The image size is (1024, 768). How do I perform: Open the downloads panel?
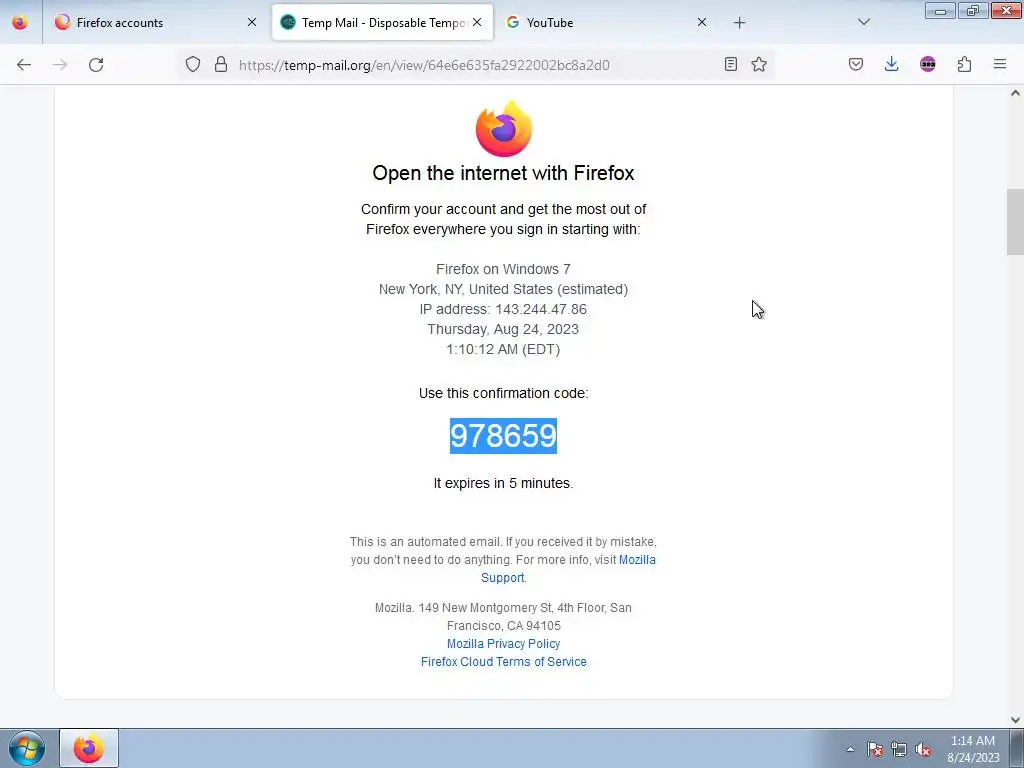click(891, 64)
